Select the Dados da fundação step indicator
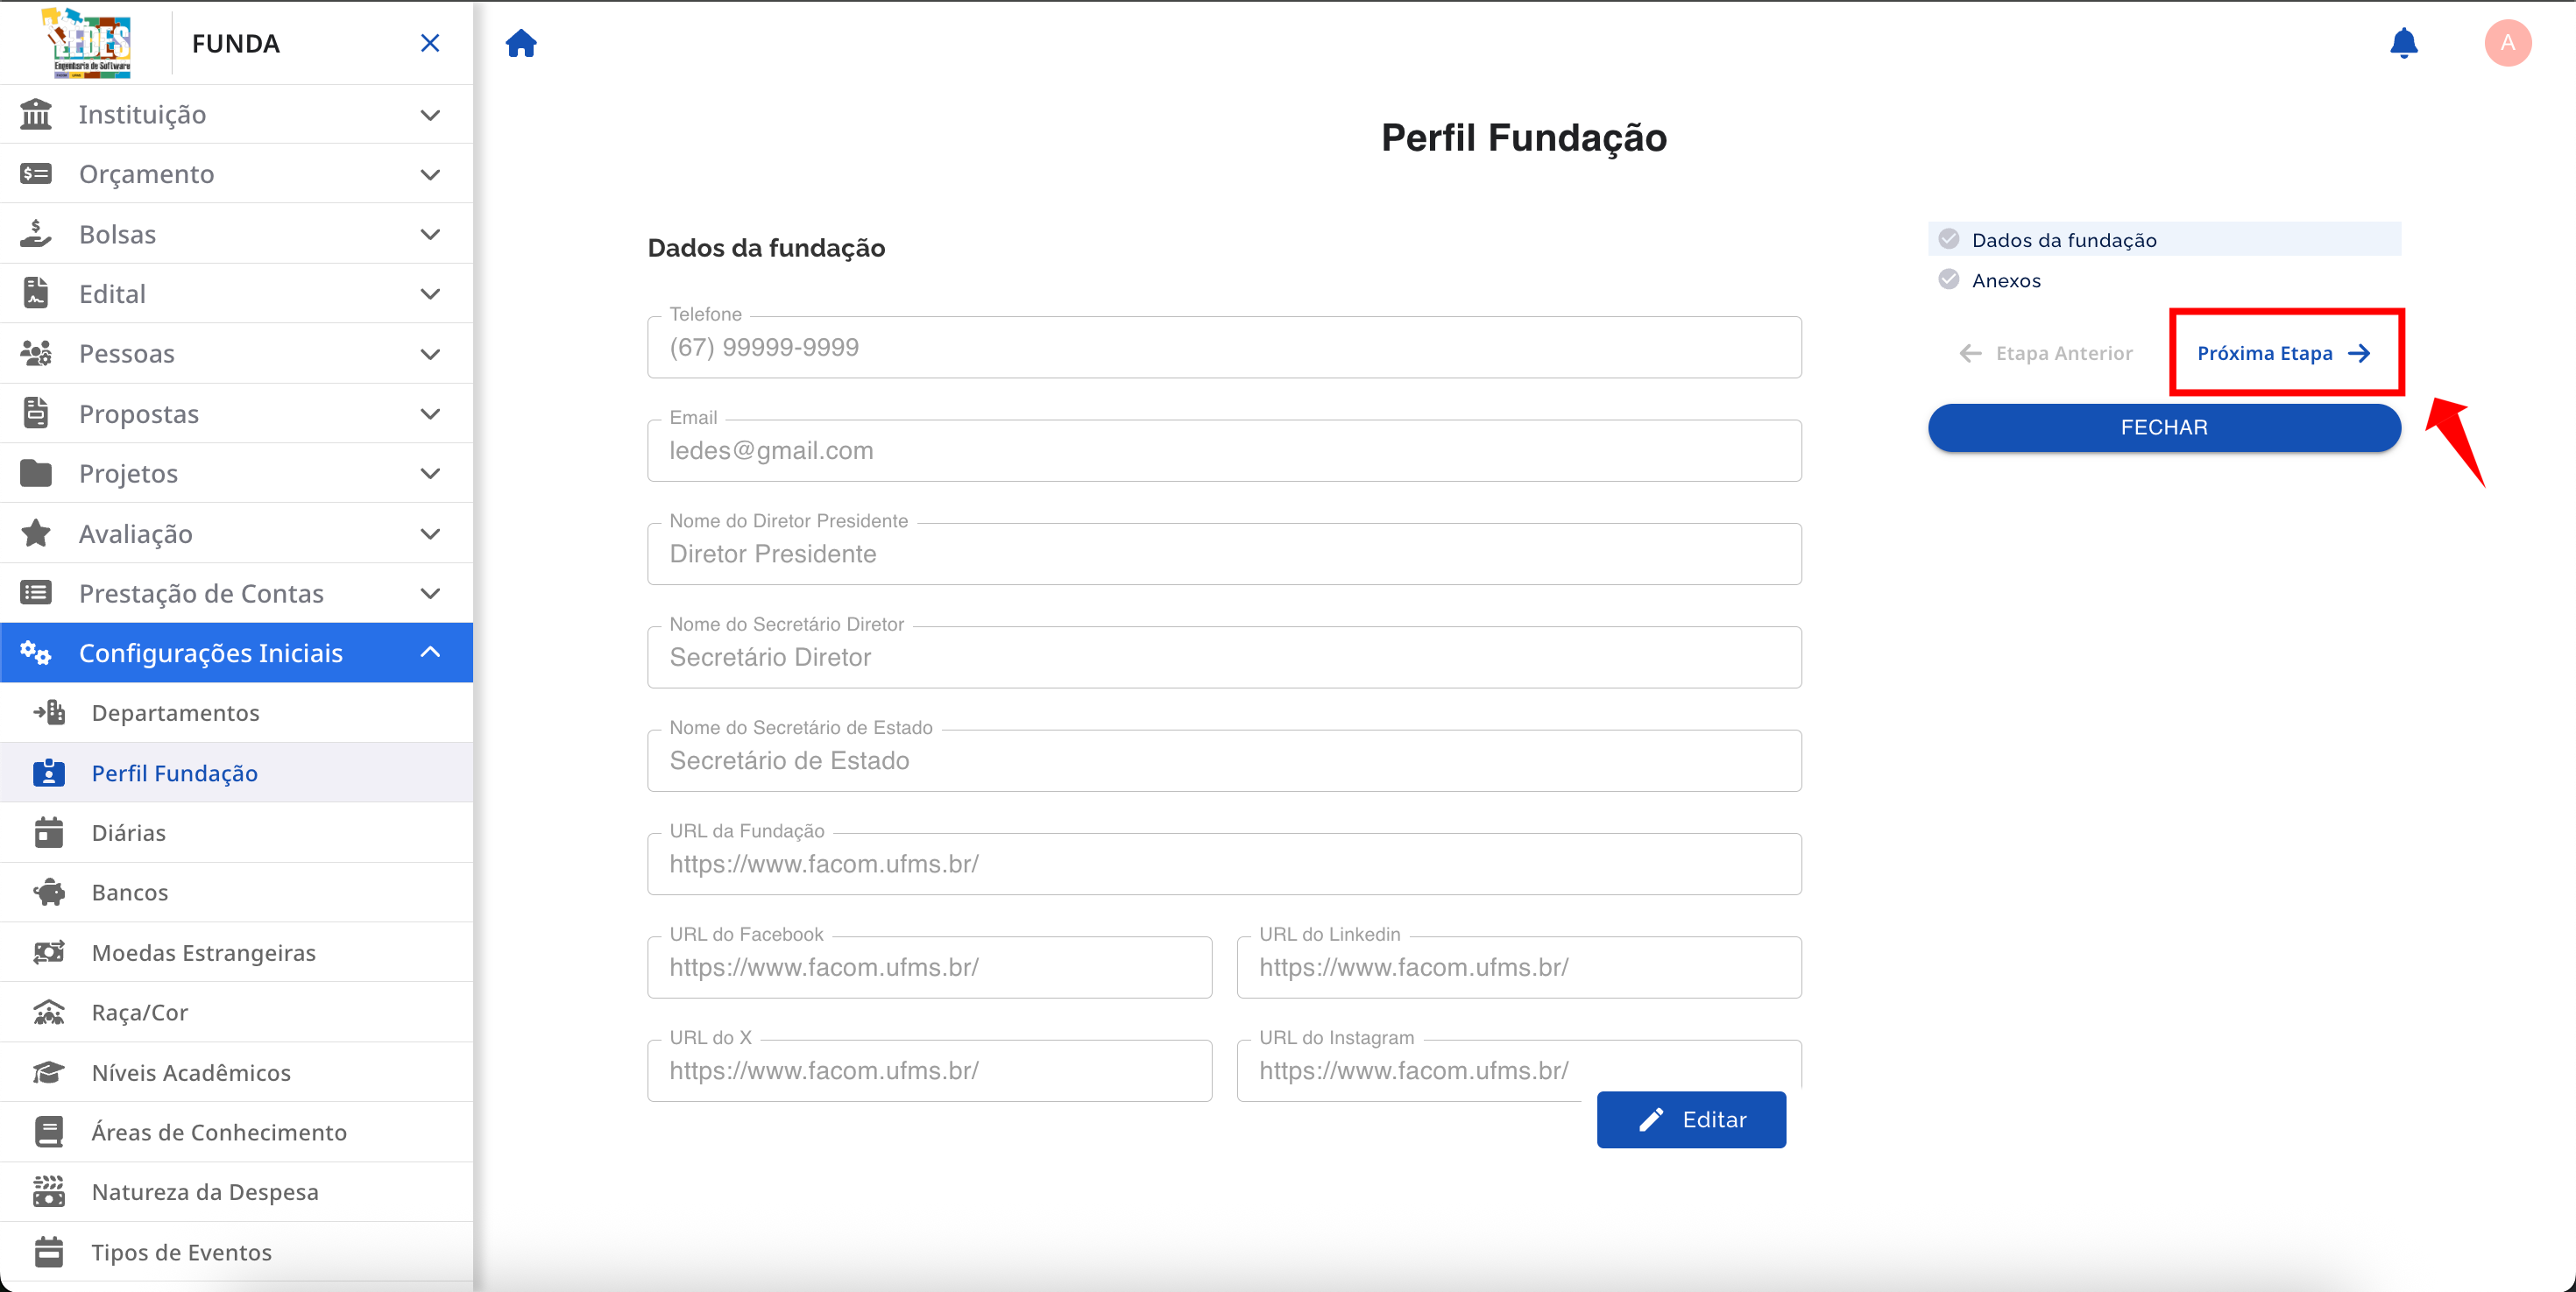This screenshot has width=2576, height=1292. pyautogui.click(x=2065, y=239)
